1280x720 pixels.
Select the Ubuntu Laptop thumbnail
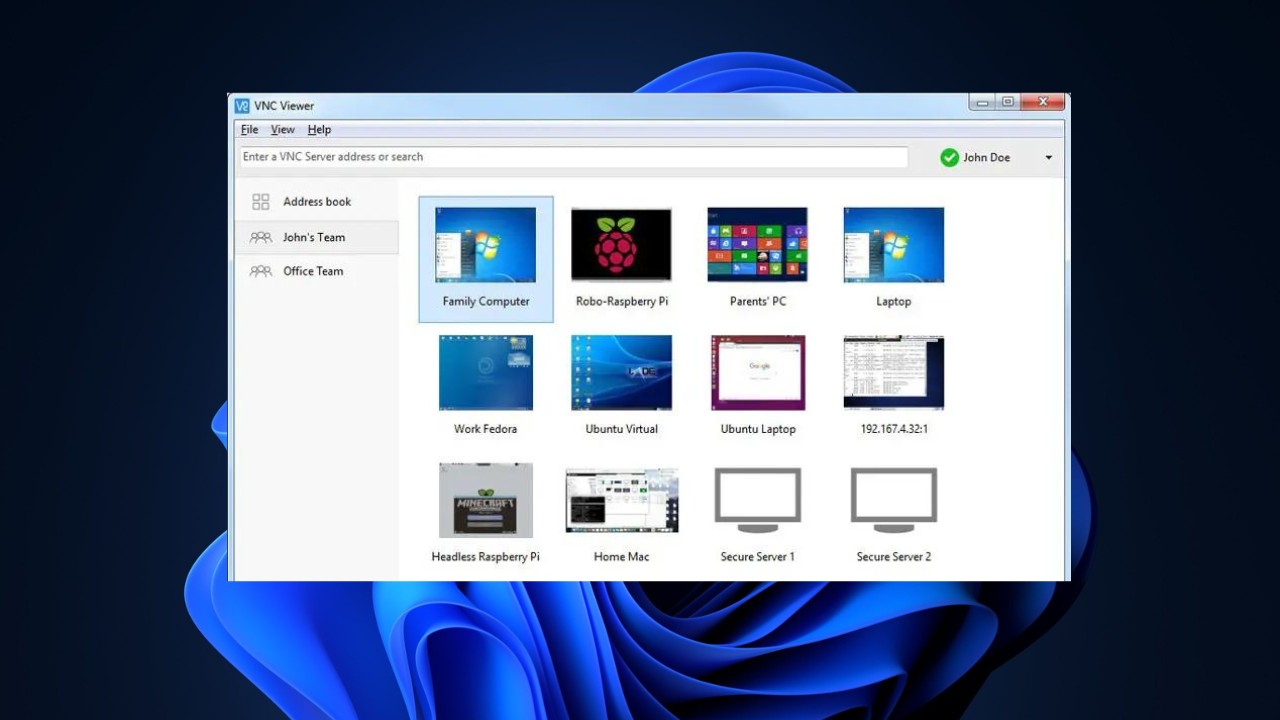coord(758,373)
